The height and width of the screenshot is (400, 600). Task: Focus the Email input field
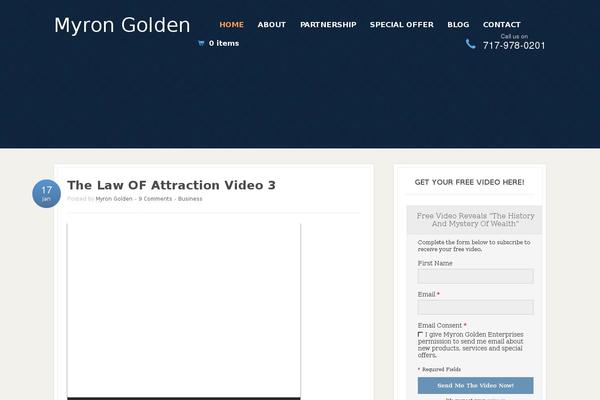point(476,307)
